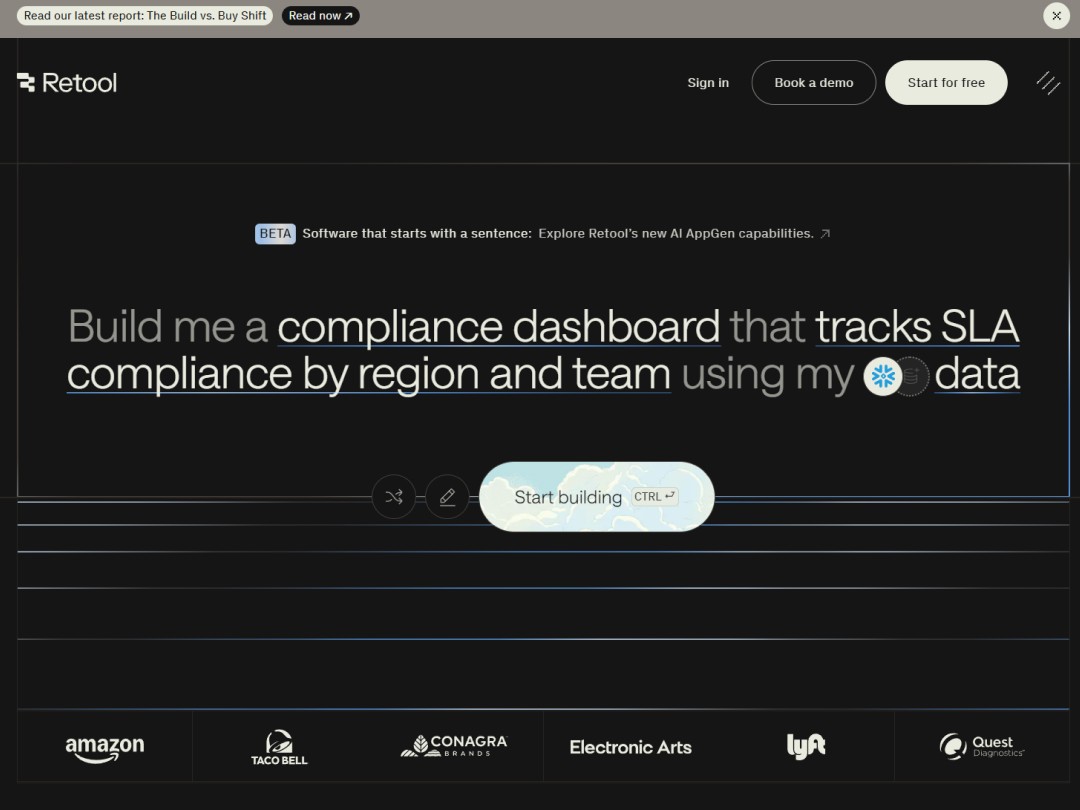Dismiss the Build vs. Buy Shift banner
The width and height of the screenshot is (1080, 810).
point(1056,16)
